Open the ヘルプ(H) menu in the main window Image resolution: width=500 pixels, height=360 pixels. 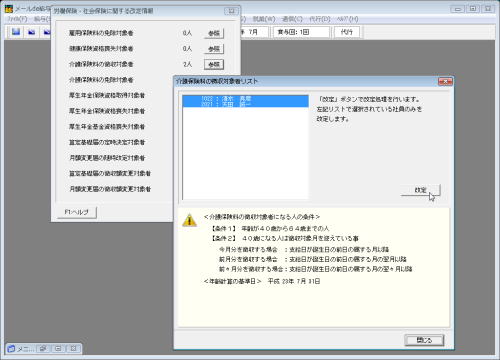347,19
